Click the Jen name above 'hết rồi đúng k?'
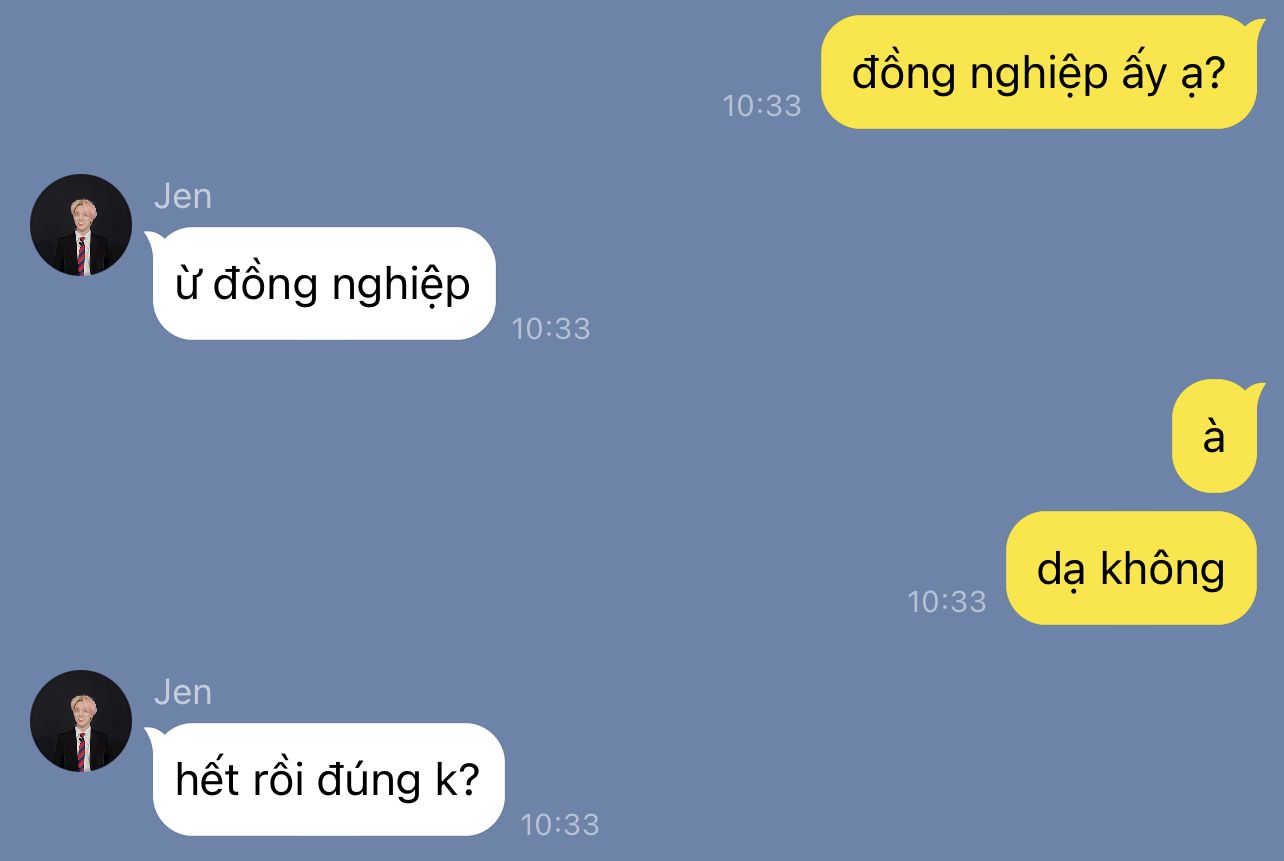The height and width of the screenshot is (861, 1284). coord(183,692)
